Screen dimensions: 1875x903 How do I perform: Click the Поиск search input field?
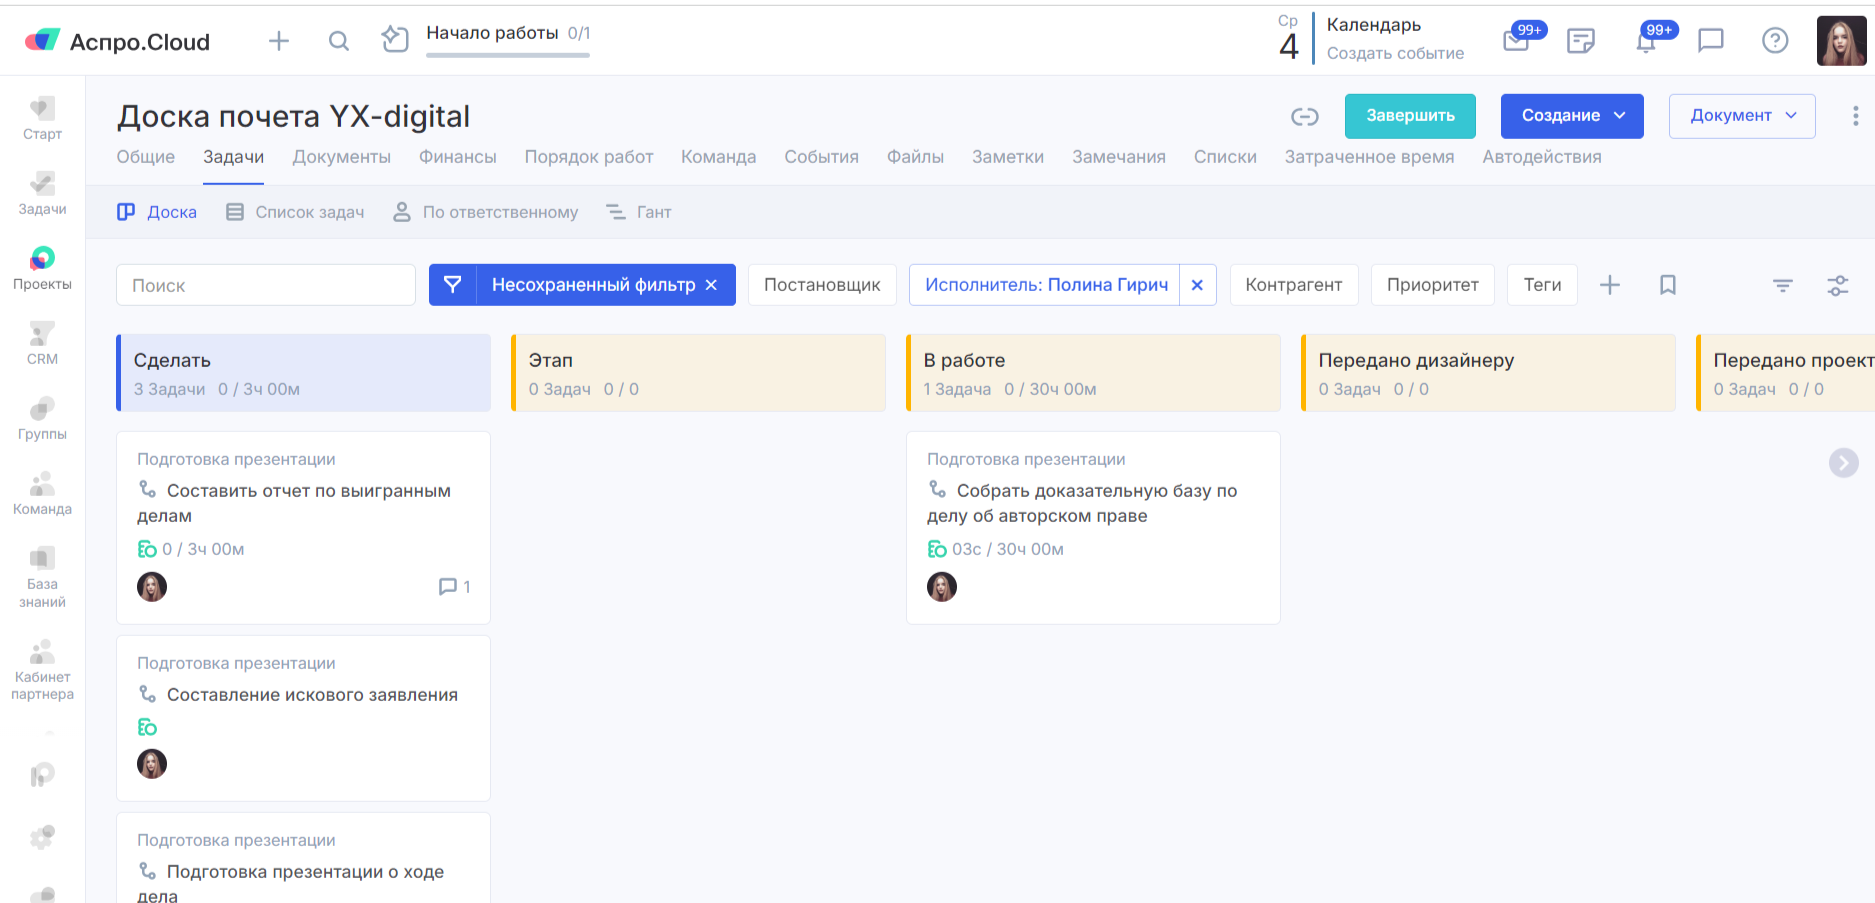click(266, 285)
